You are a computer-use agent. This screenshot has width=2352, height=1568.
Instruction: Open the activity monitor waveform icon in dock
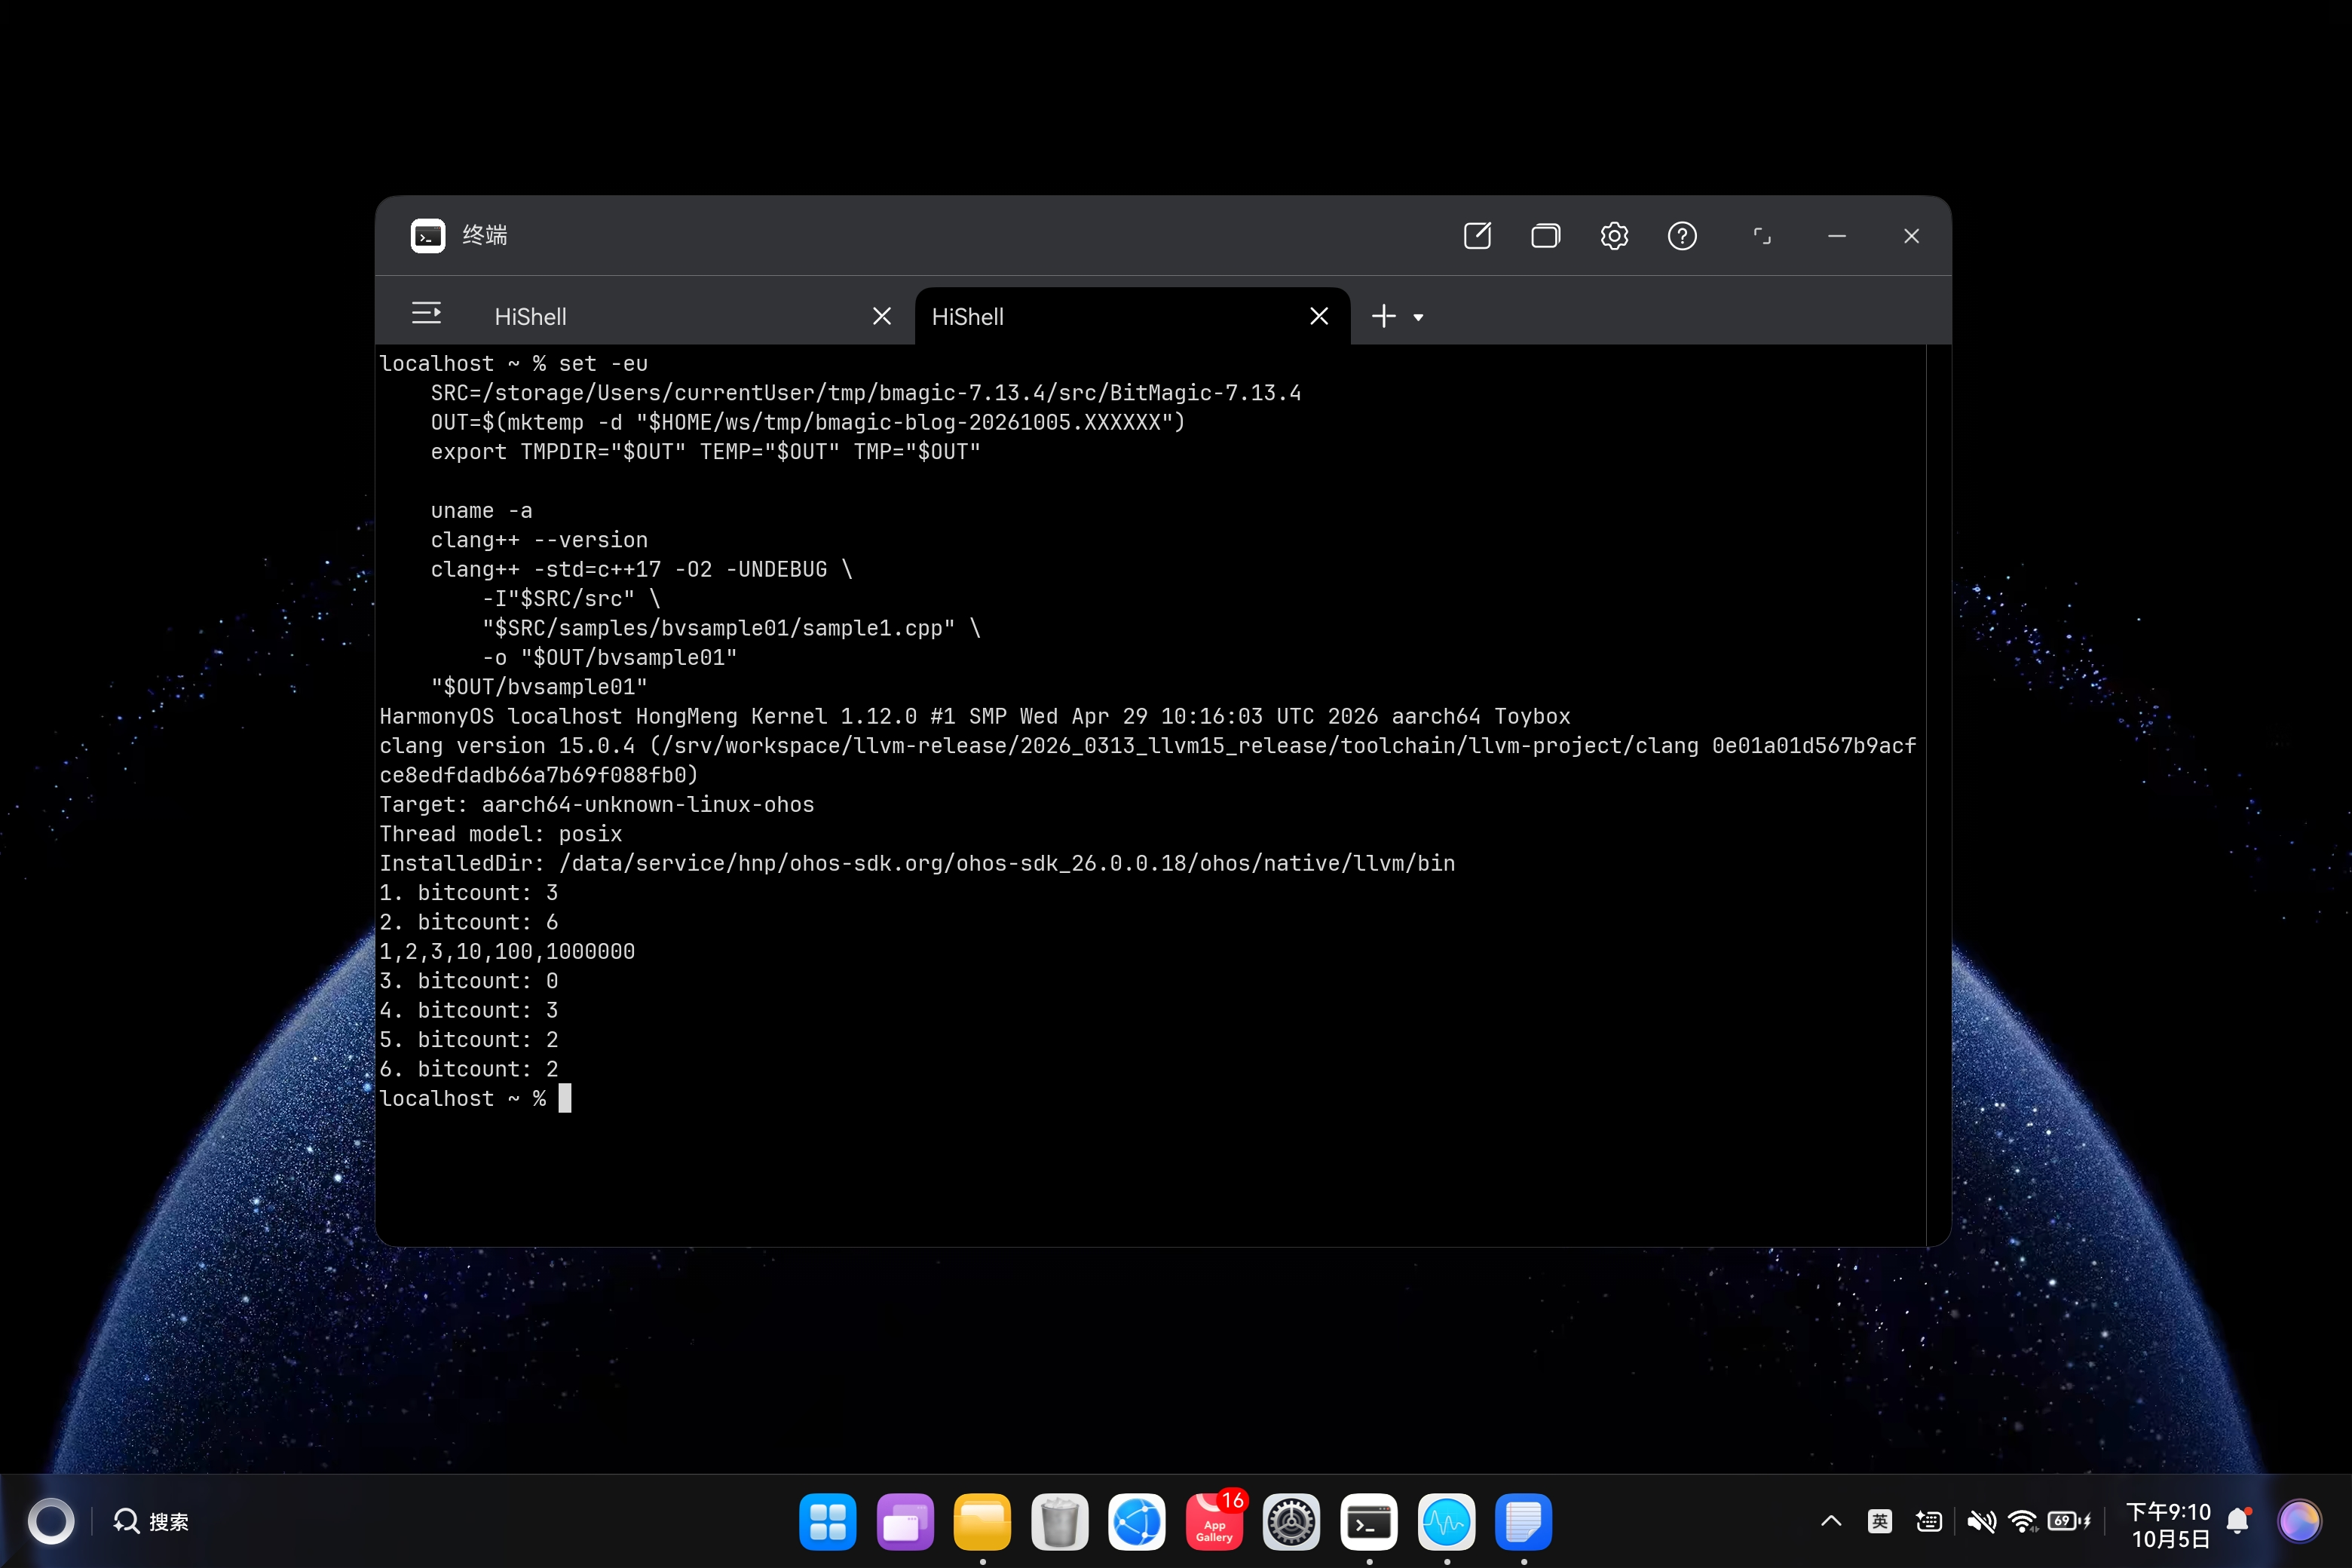[1446, 1521]
